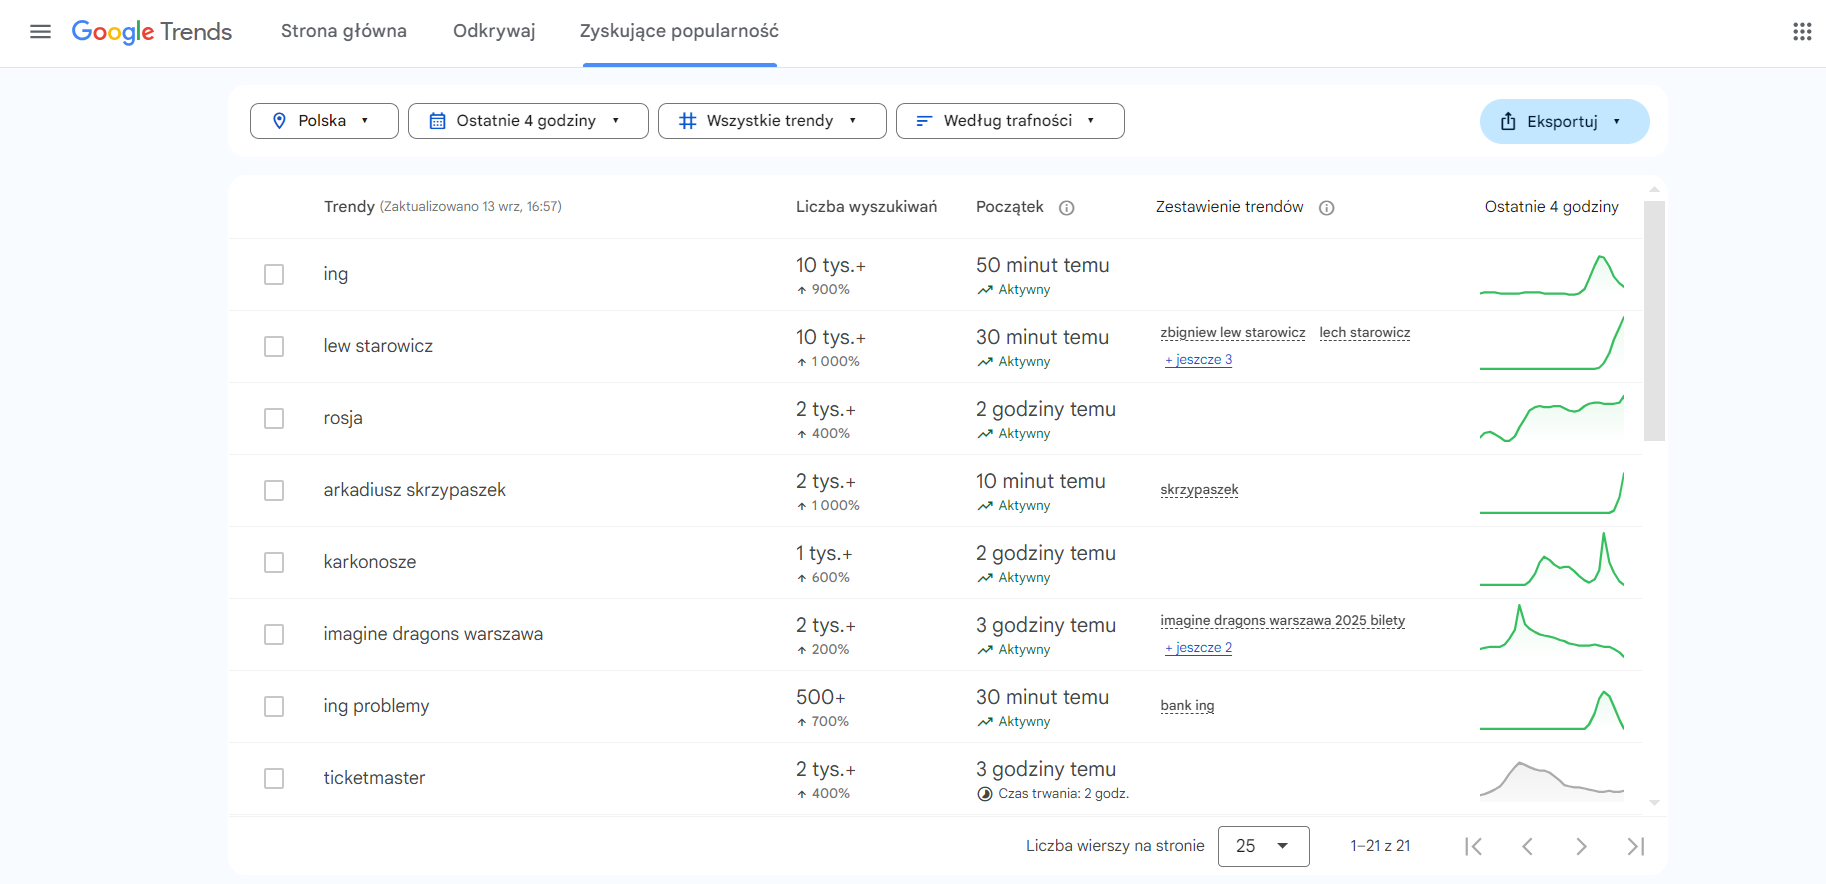This screenshot has height=884, width=1826.
Task: Open the Polska country dropdown
Action: [324, 121]
